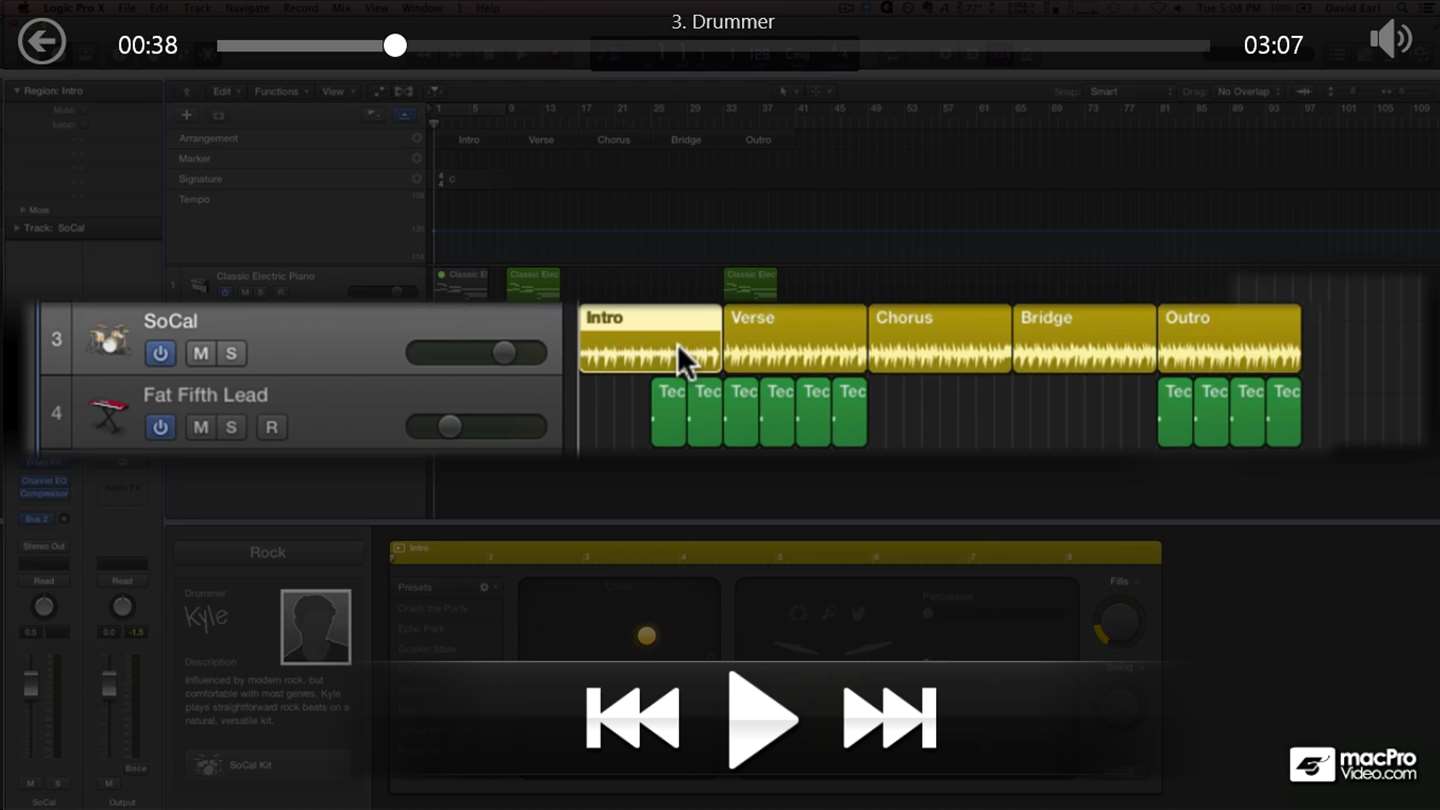Click the Intro arrangement marker

(469, 140)
